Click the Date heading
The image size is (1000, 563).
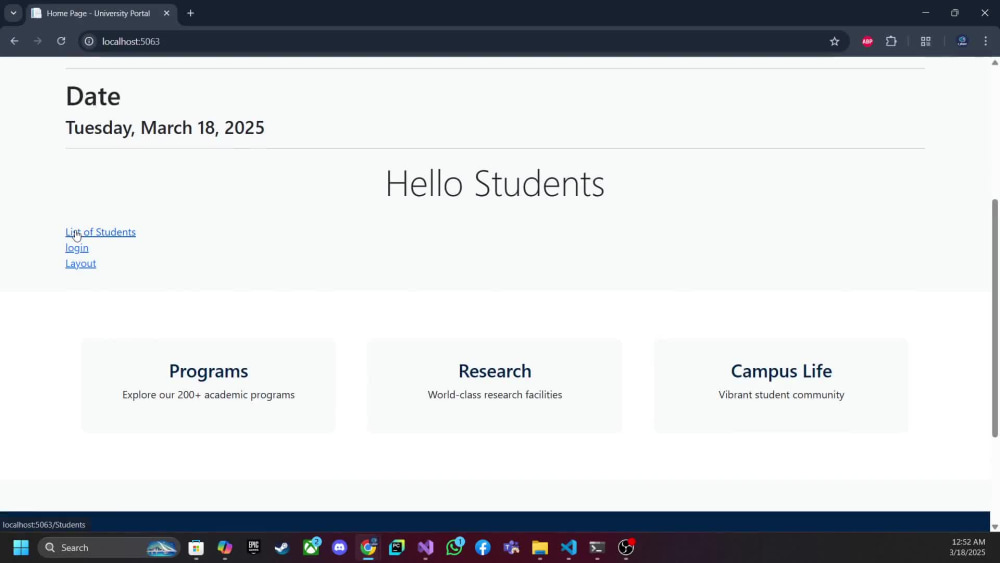click(x=93, y=96)
